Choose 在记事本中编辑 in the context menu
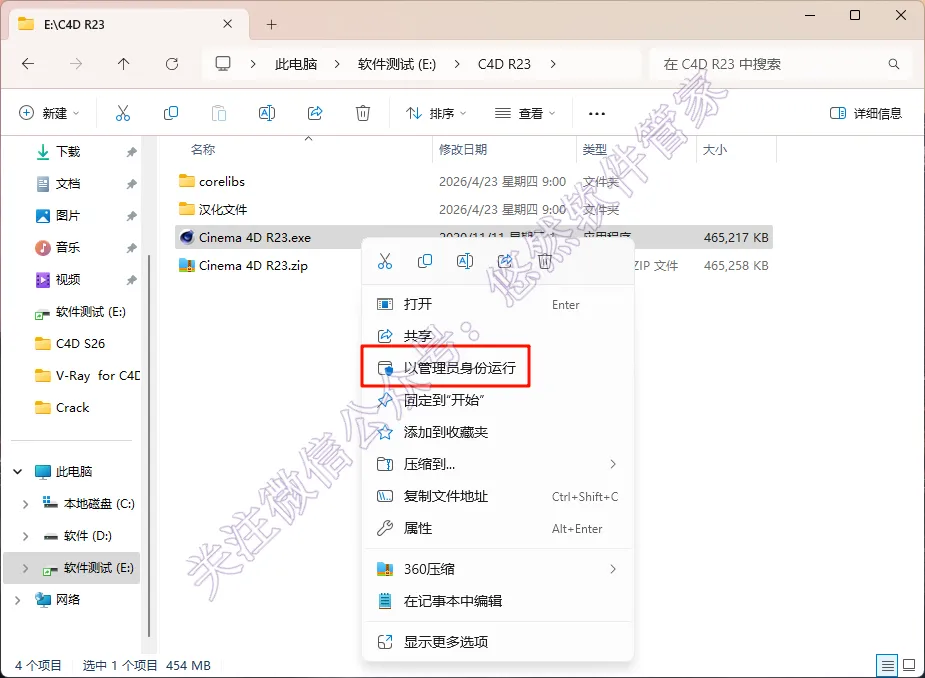This screenshot has height=678, width=925. (498, 601)
